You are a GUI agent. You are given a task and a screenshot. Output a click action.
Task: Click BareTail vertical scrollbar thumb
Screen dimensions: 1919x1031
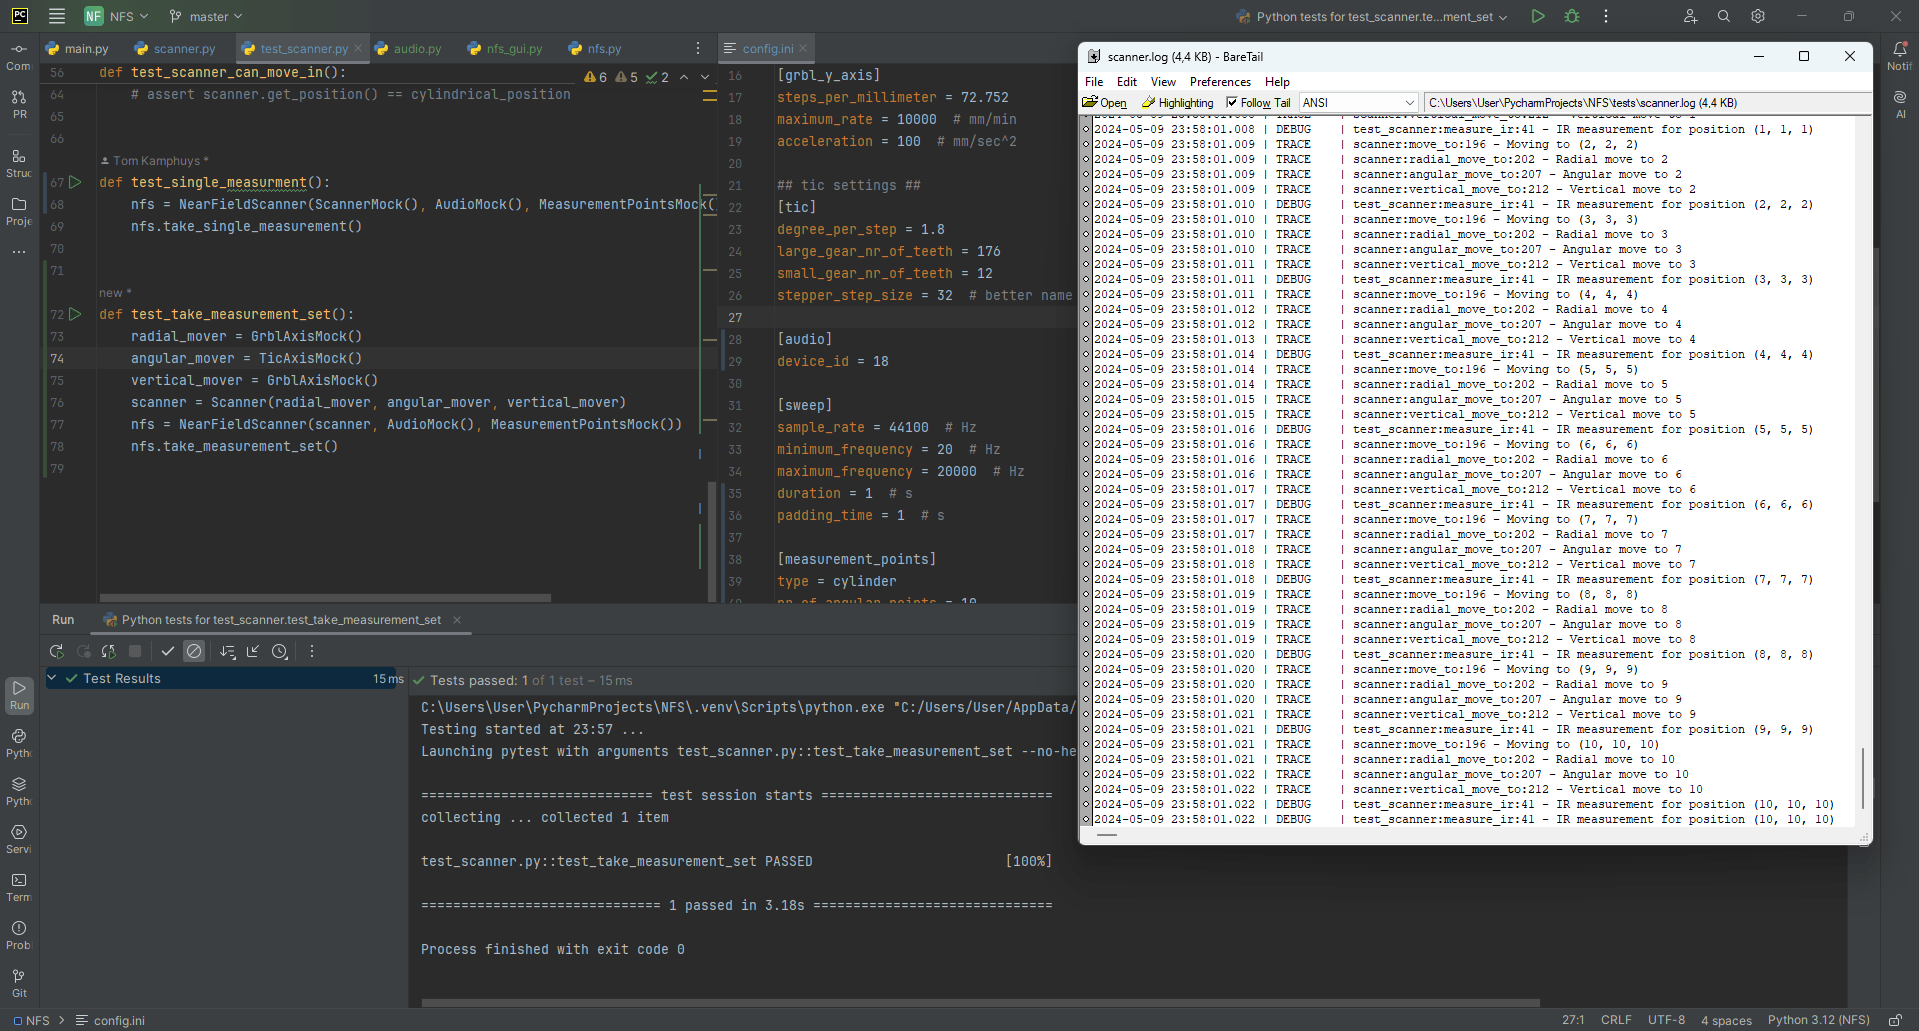tap(1863, 778)
